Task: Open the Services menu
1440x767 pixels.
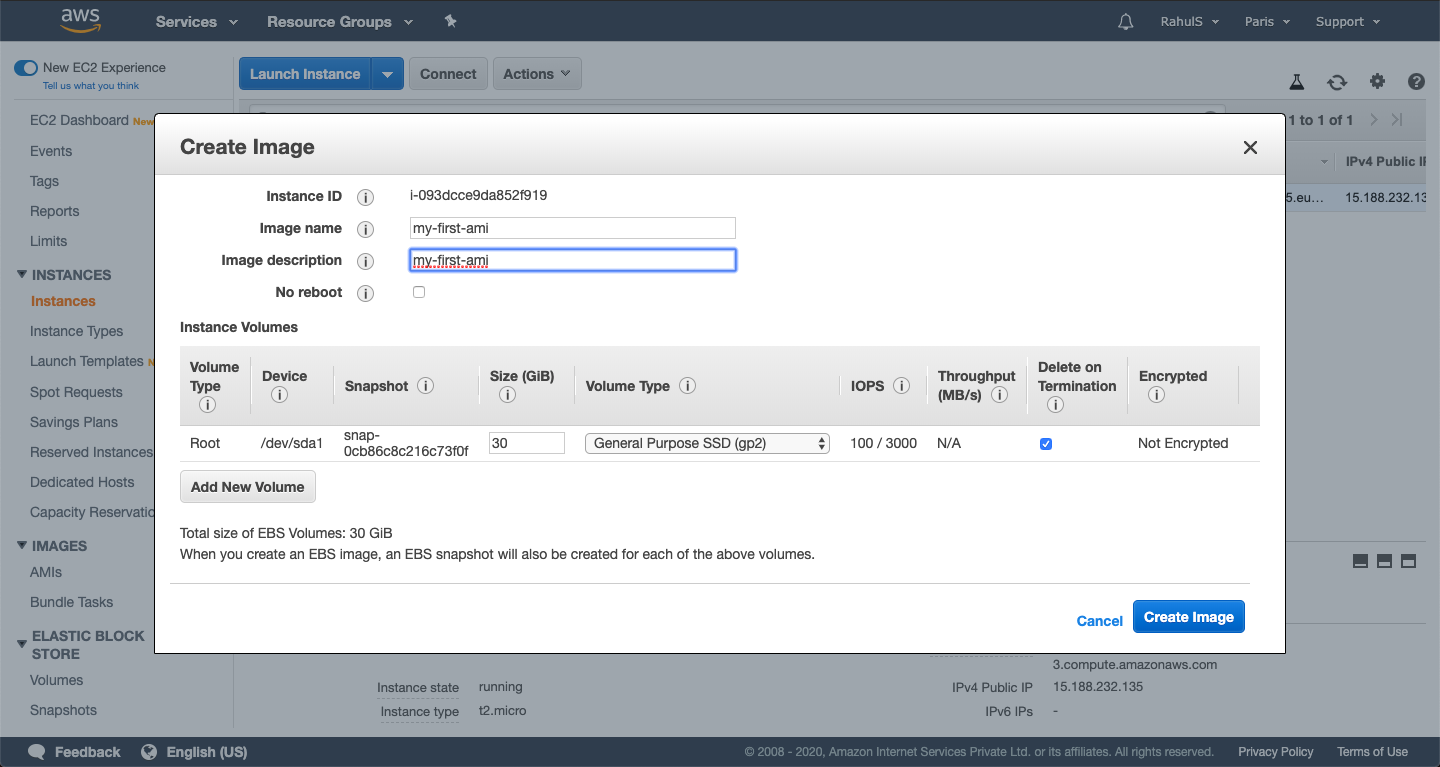Action: (x=195, y=20)
